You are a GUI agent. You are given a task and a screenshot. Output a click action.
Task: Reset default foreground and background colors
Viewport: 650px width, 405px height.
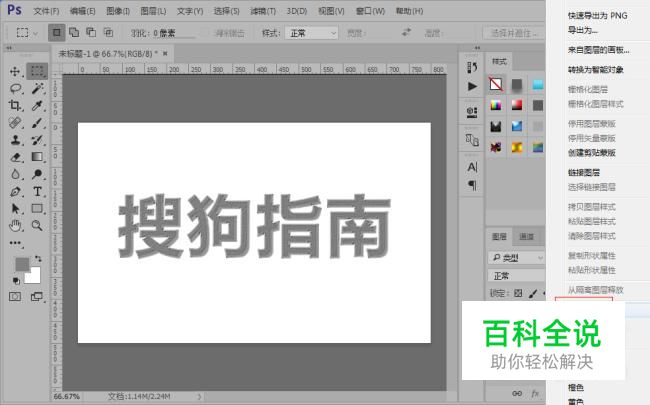(x=16, y=281)
